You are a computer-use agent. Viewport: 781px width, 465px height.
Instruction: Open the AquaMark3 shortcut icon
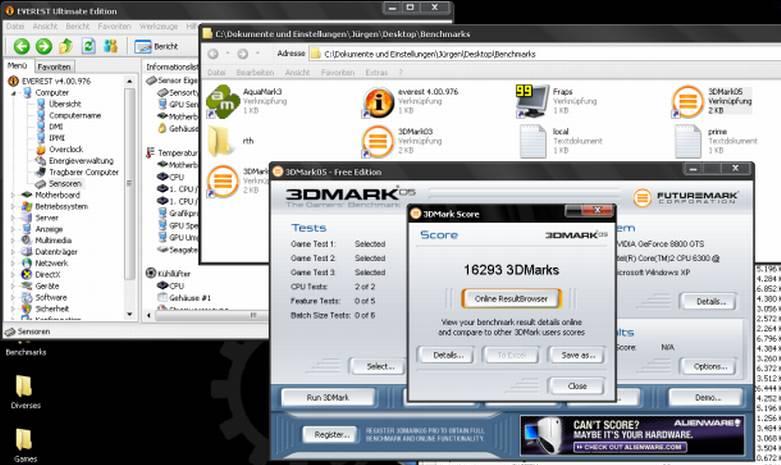(223, 102)
